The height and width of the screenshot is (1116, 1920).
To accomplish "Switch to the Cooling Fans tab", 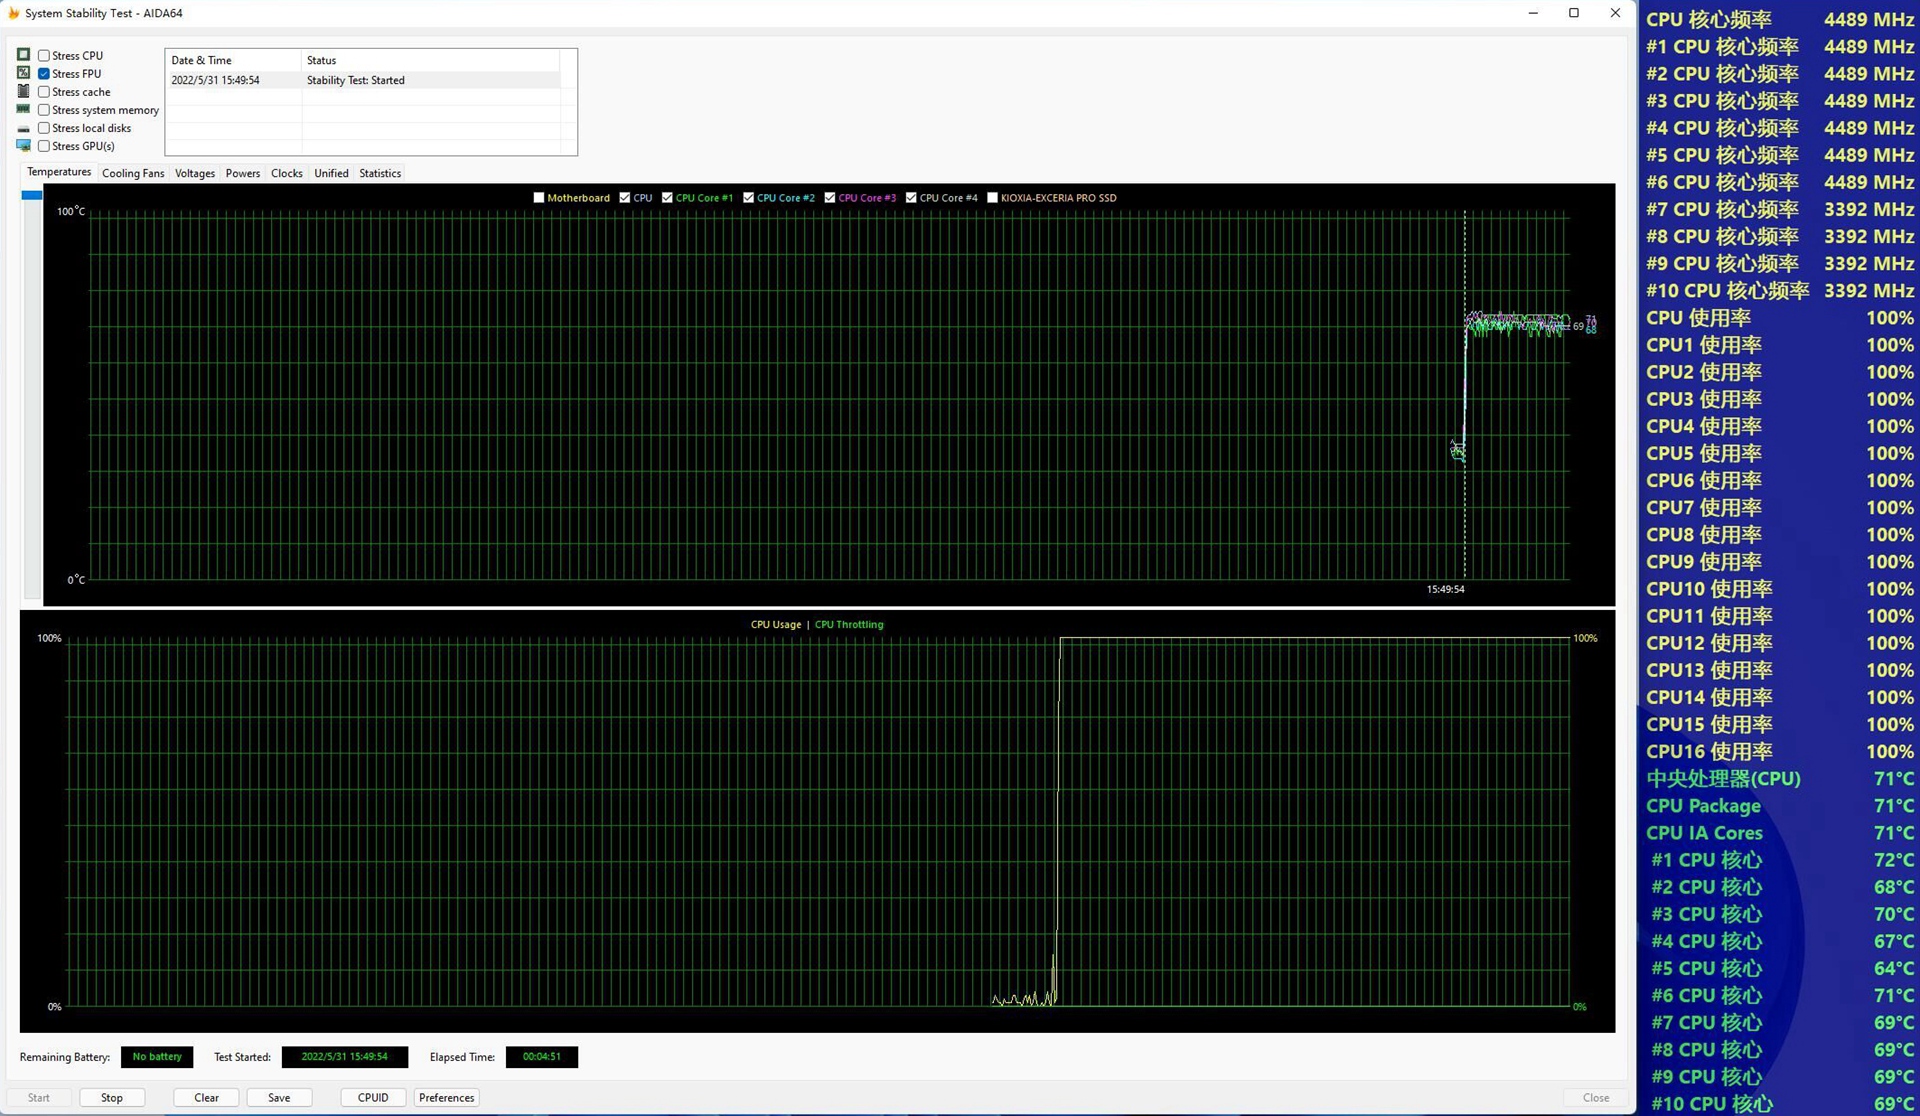I will (133, 173).
